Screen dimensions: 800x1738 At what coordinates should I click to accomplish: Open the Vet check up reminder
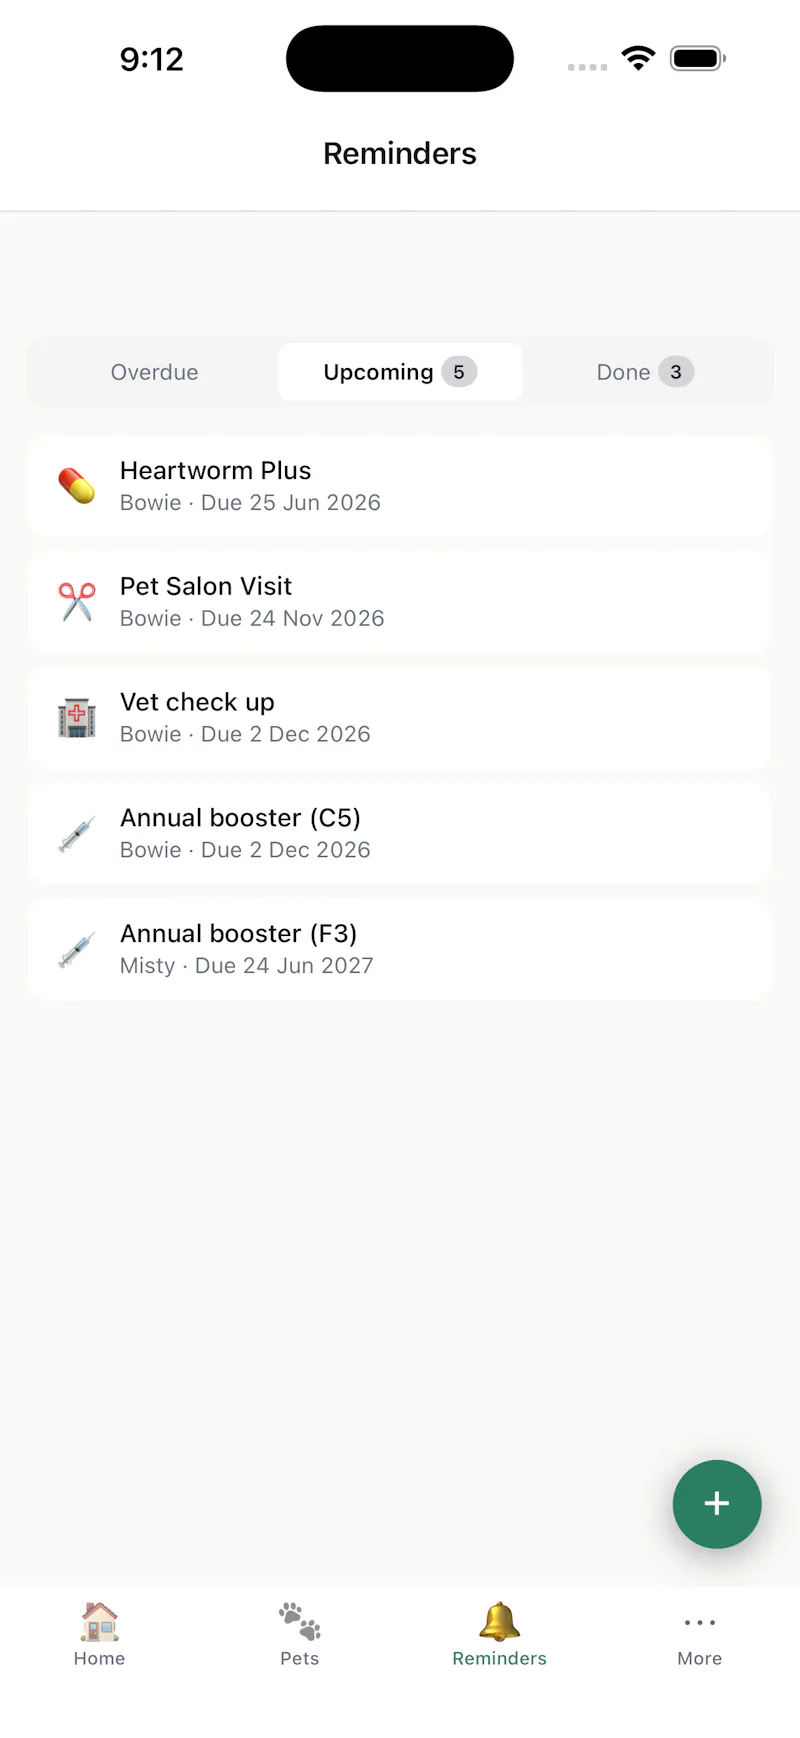pyautogui.click(x=400, y=718)
